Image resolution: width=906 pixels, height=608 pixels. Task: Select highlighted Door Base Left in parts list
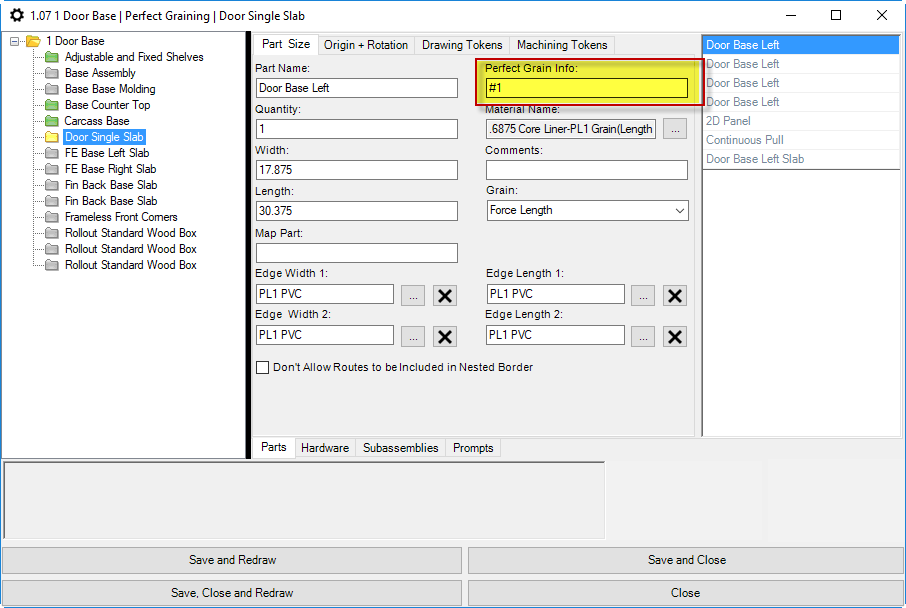pos(801,45)
